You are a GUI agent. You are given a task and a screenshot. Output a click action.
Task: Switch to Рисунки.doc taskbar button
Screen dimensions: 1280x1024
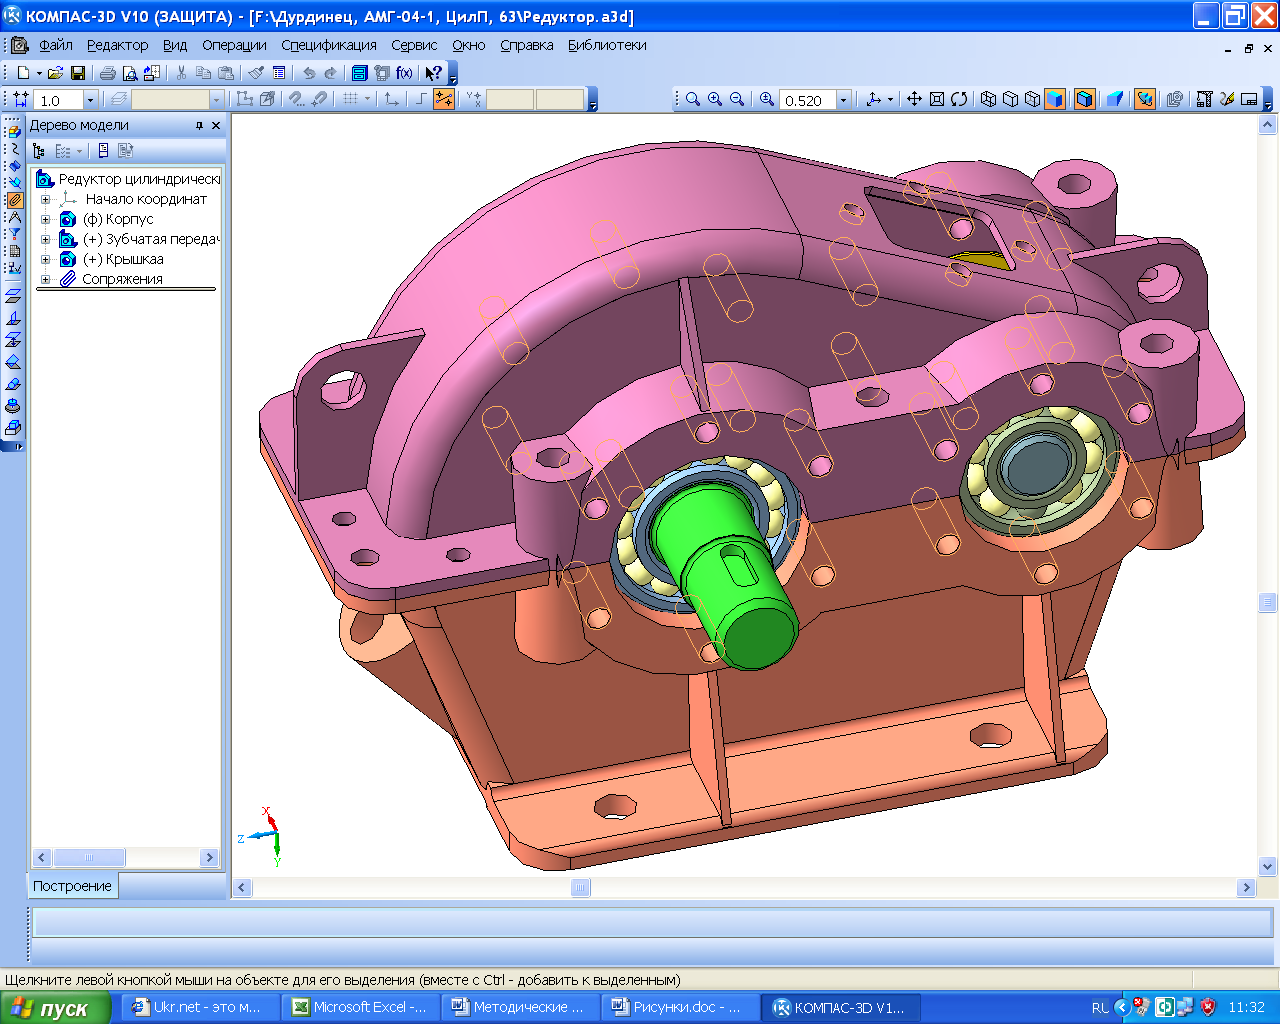[681, 1007]
